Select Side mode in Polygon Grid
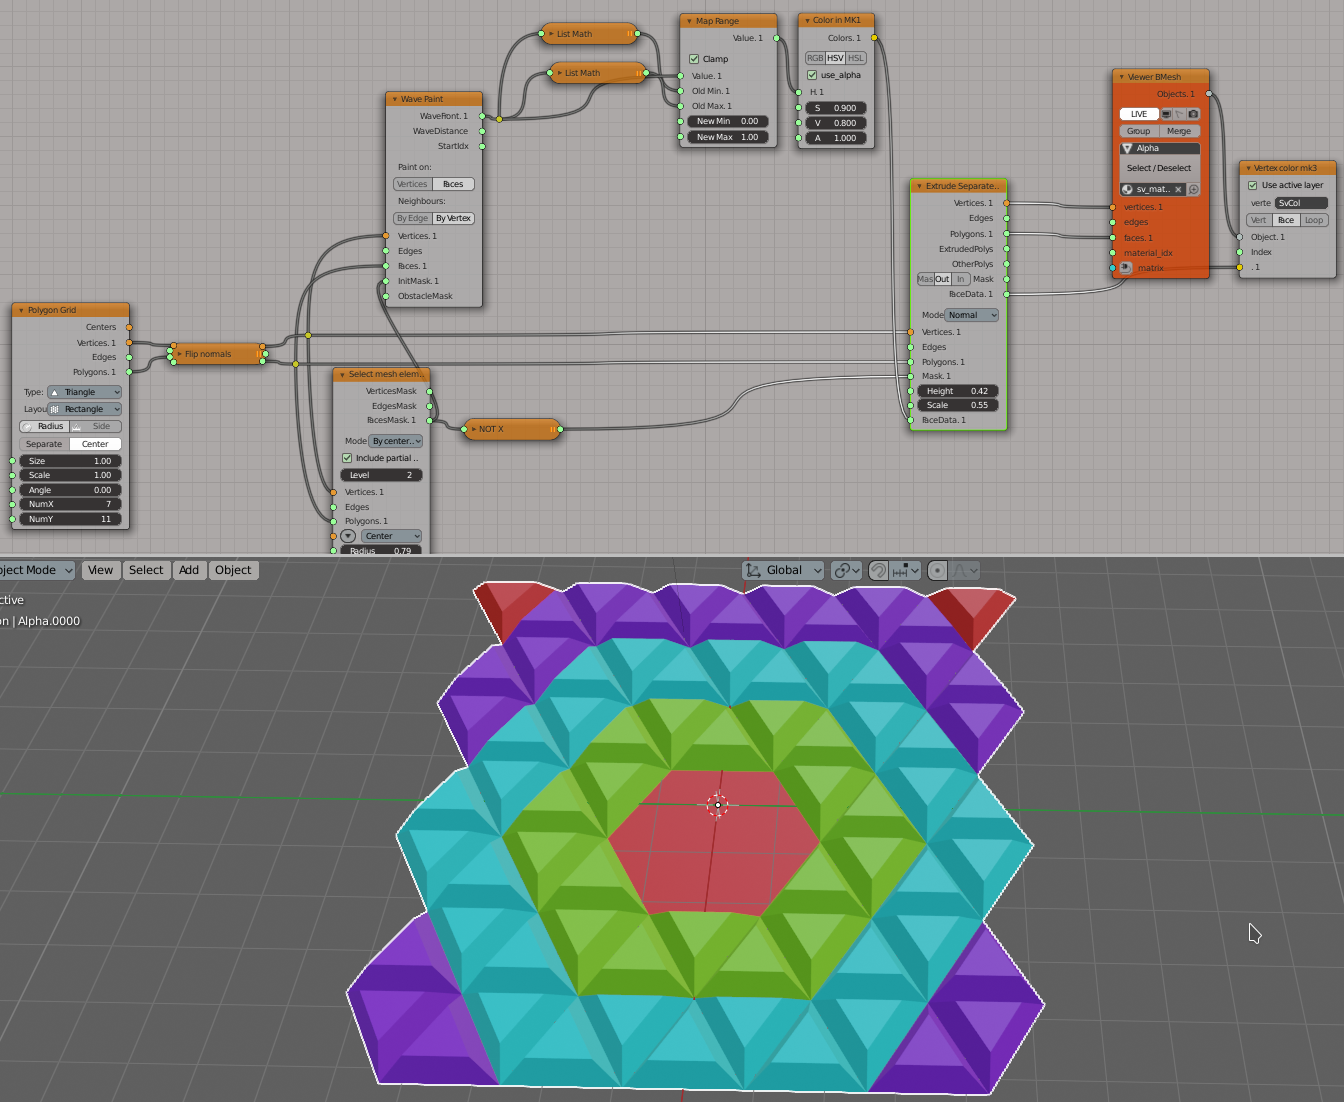 point(96,426)
